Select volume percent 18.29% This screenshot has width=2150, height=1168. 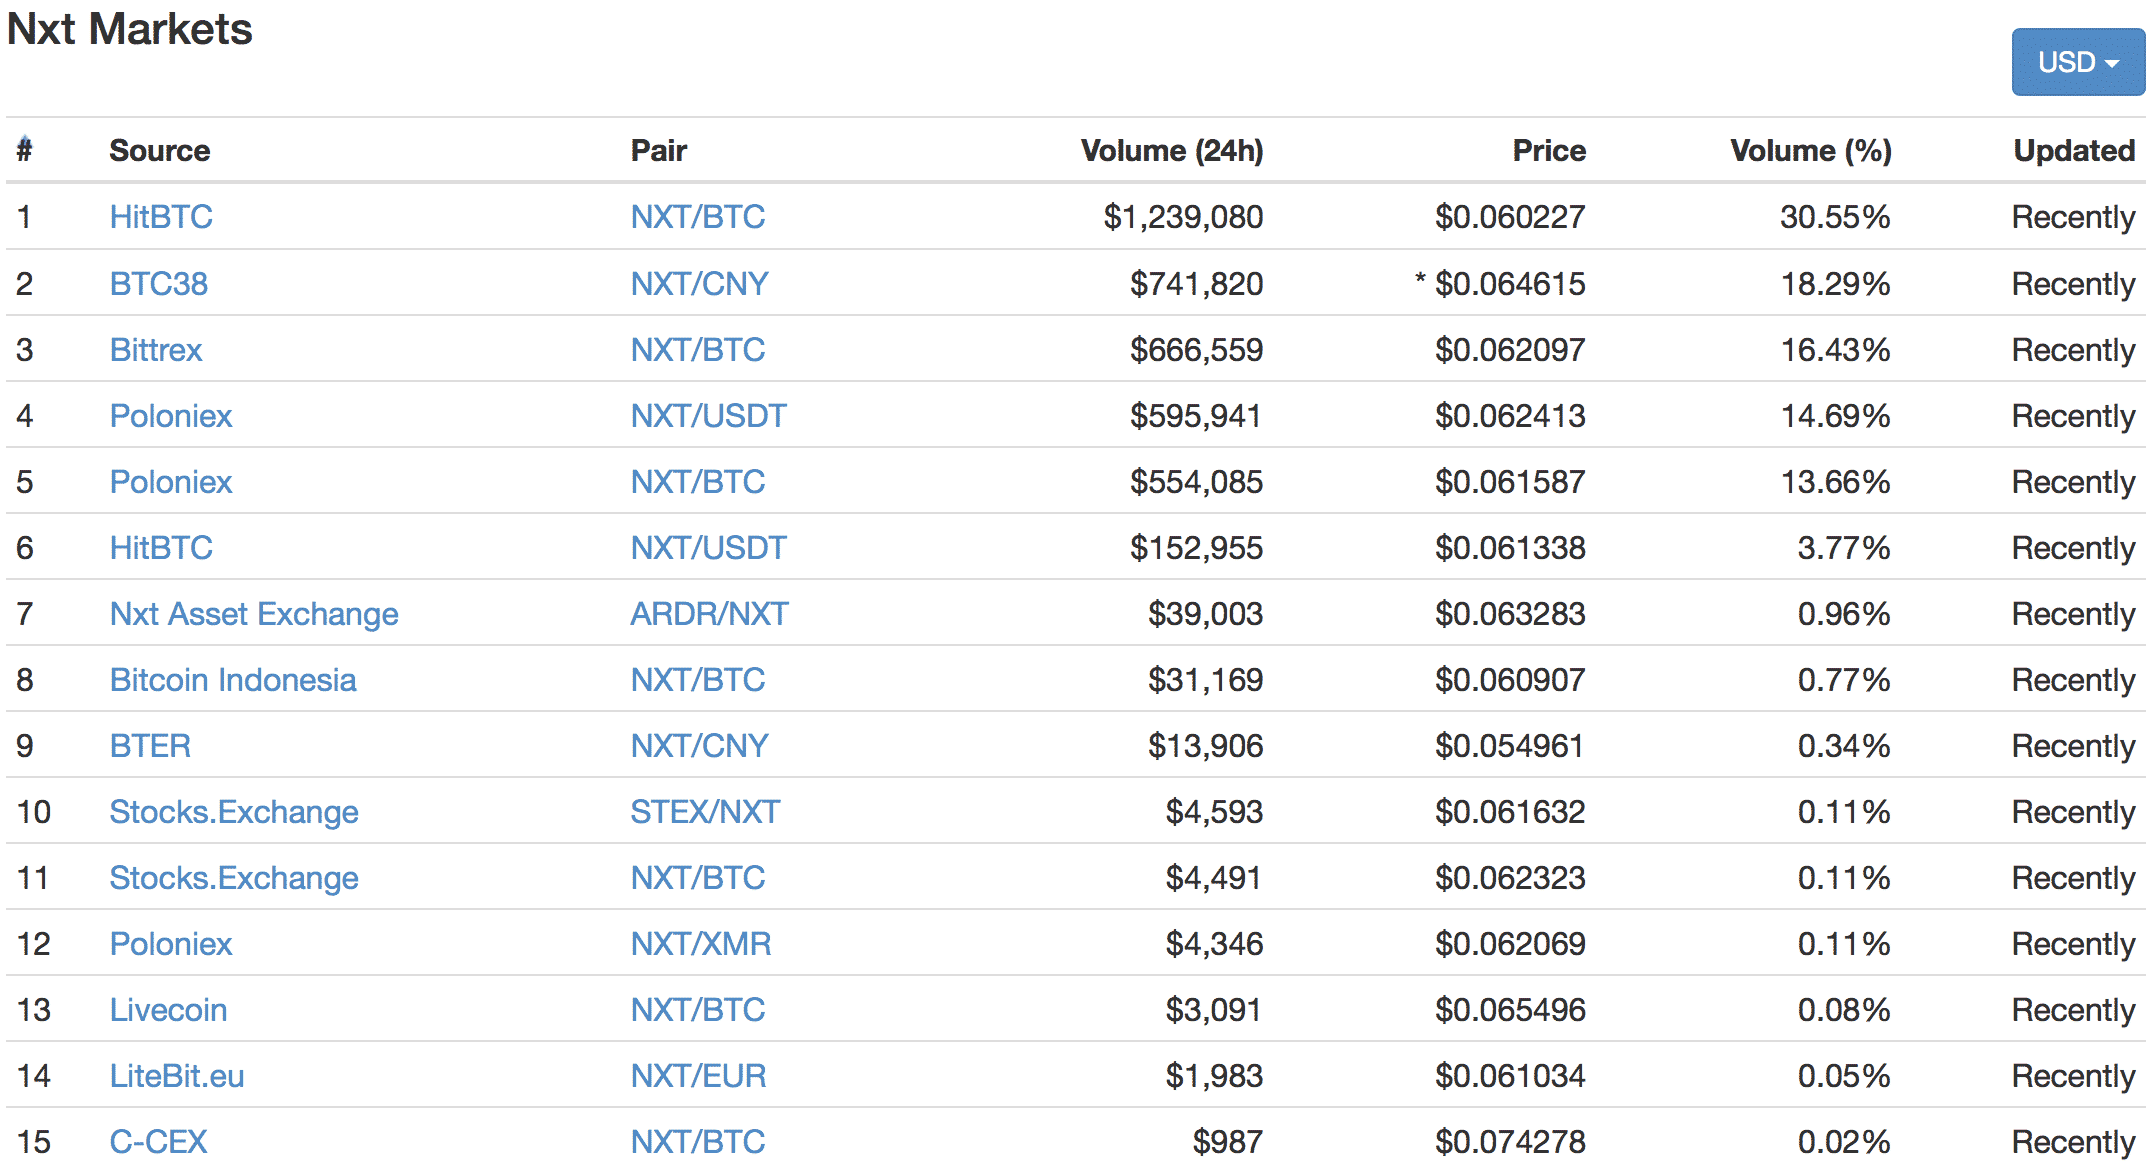(x=1835, y=284)
